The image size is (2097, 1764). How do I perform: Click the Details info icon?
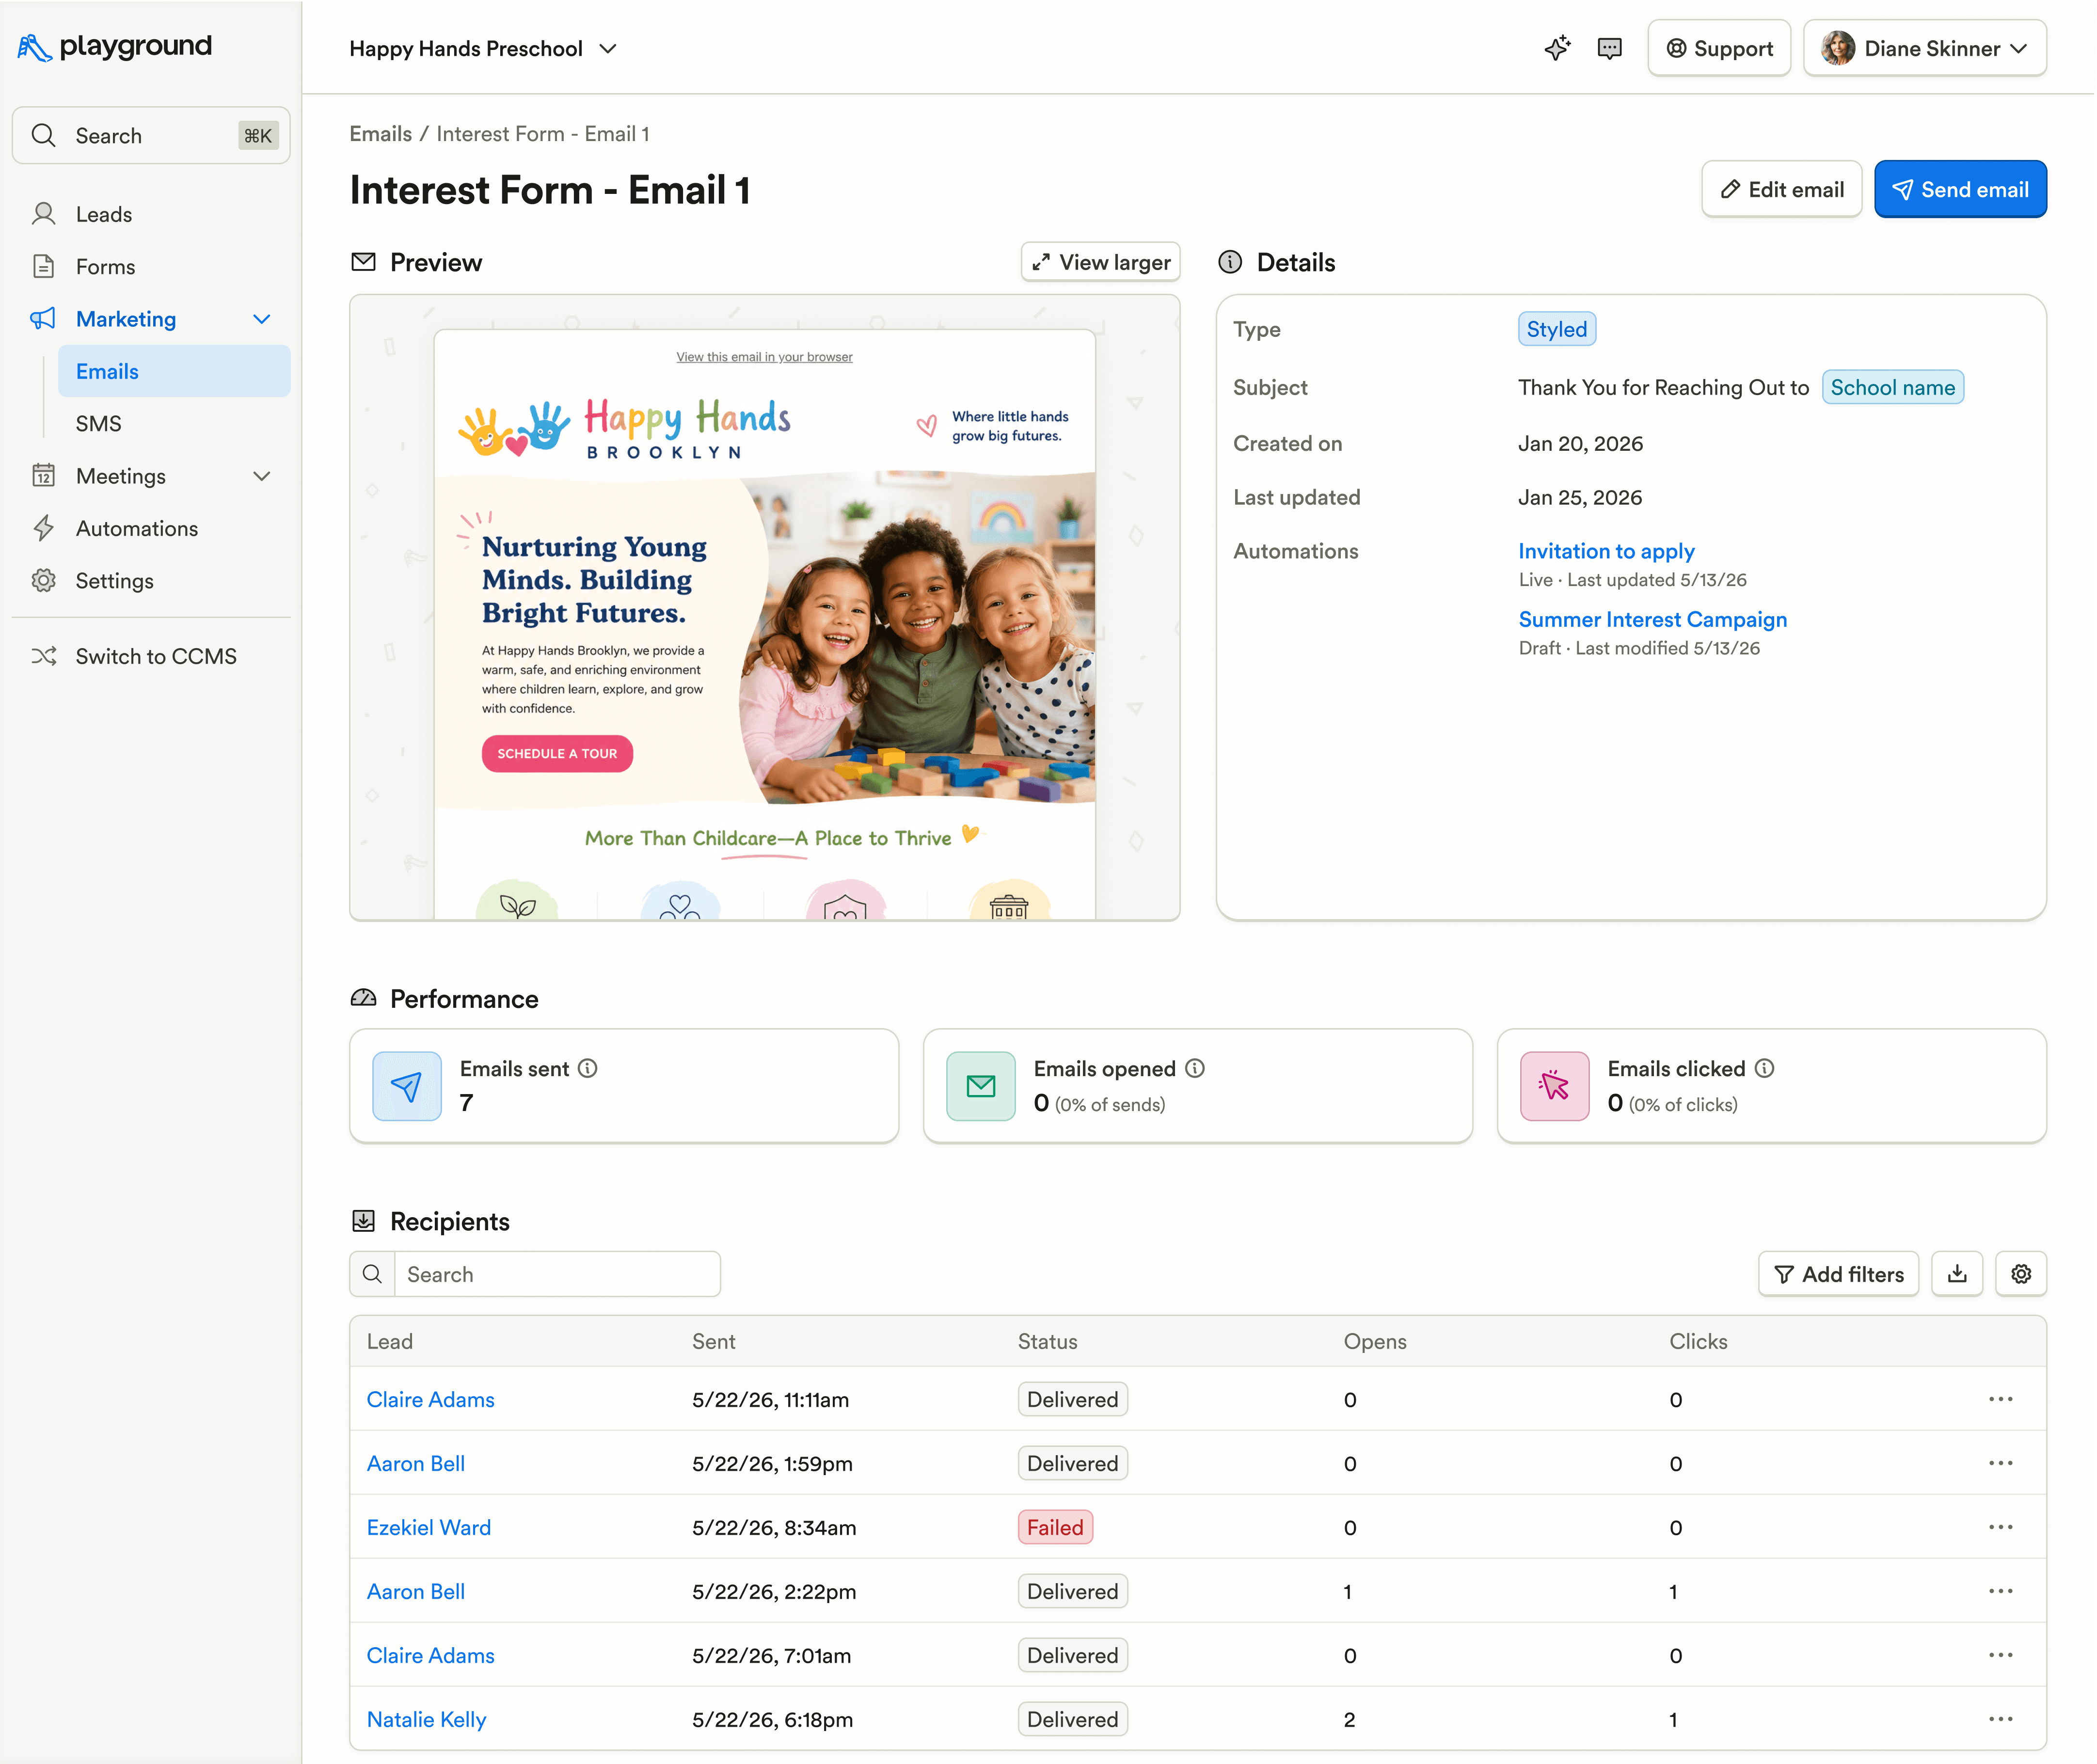tap(1230, 262)
